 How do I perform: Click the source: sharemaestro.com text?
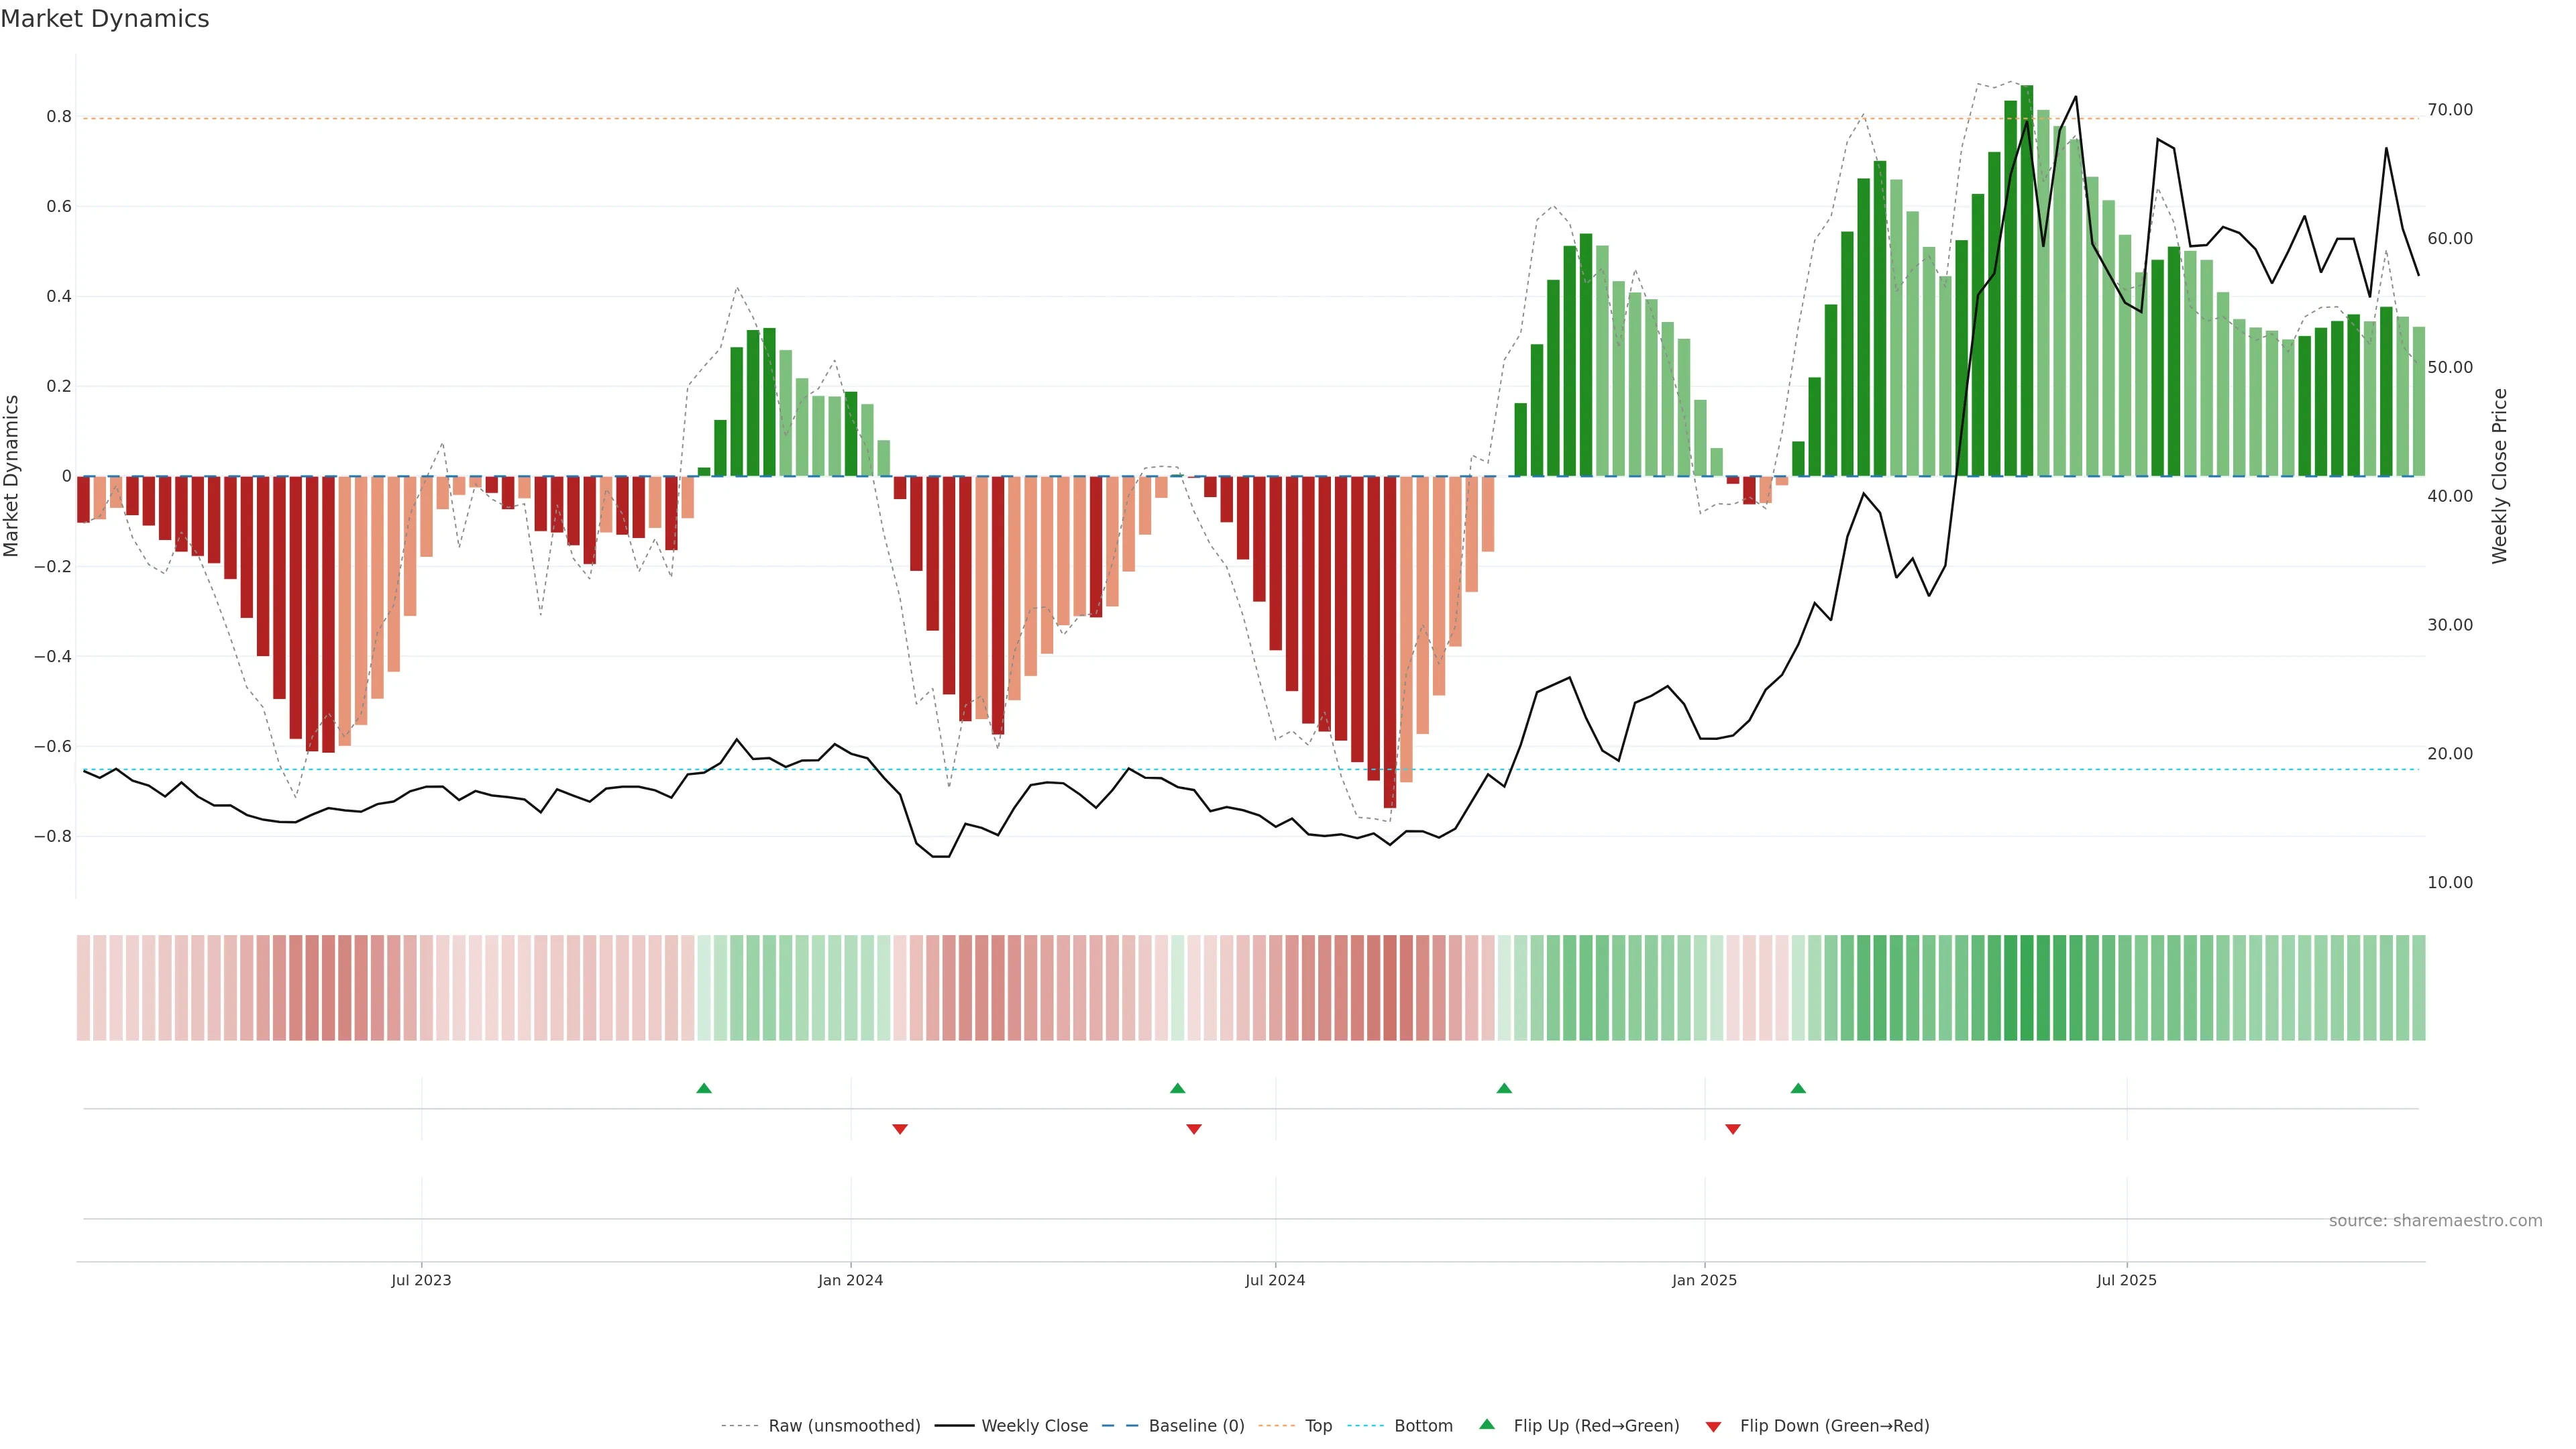(x=2435, y=1221)
